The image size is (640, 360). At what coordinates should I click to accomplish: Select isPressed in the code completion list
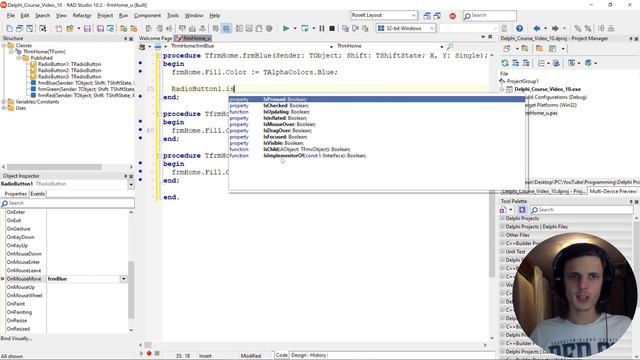click(x=376, y=99)
